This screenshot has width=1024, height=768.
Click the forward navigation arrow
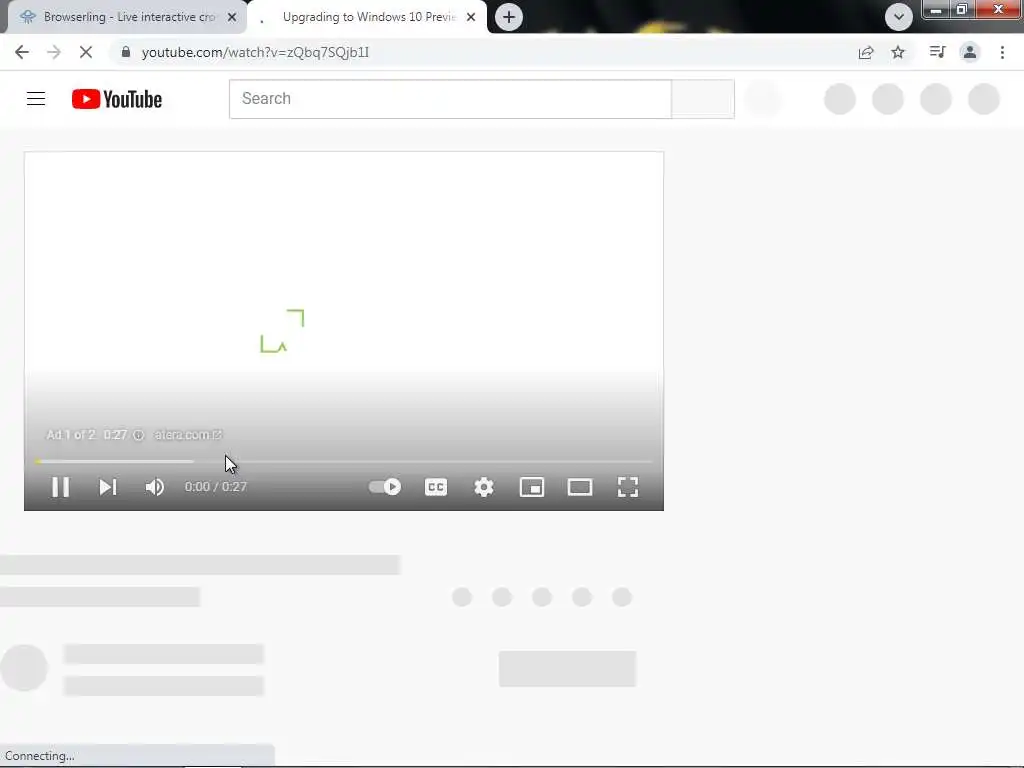pyautogui.click(x=54, y=52)
